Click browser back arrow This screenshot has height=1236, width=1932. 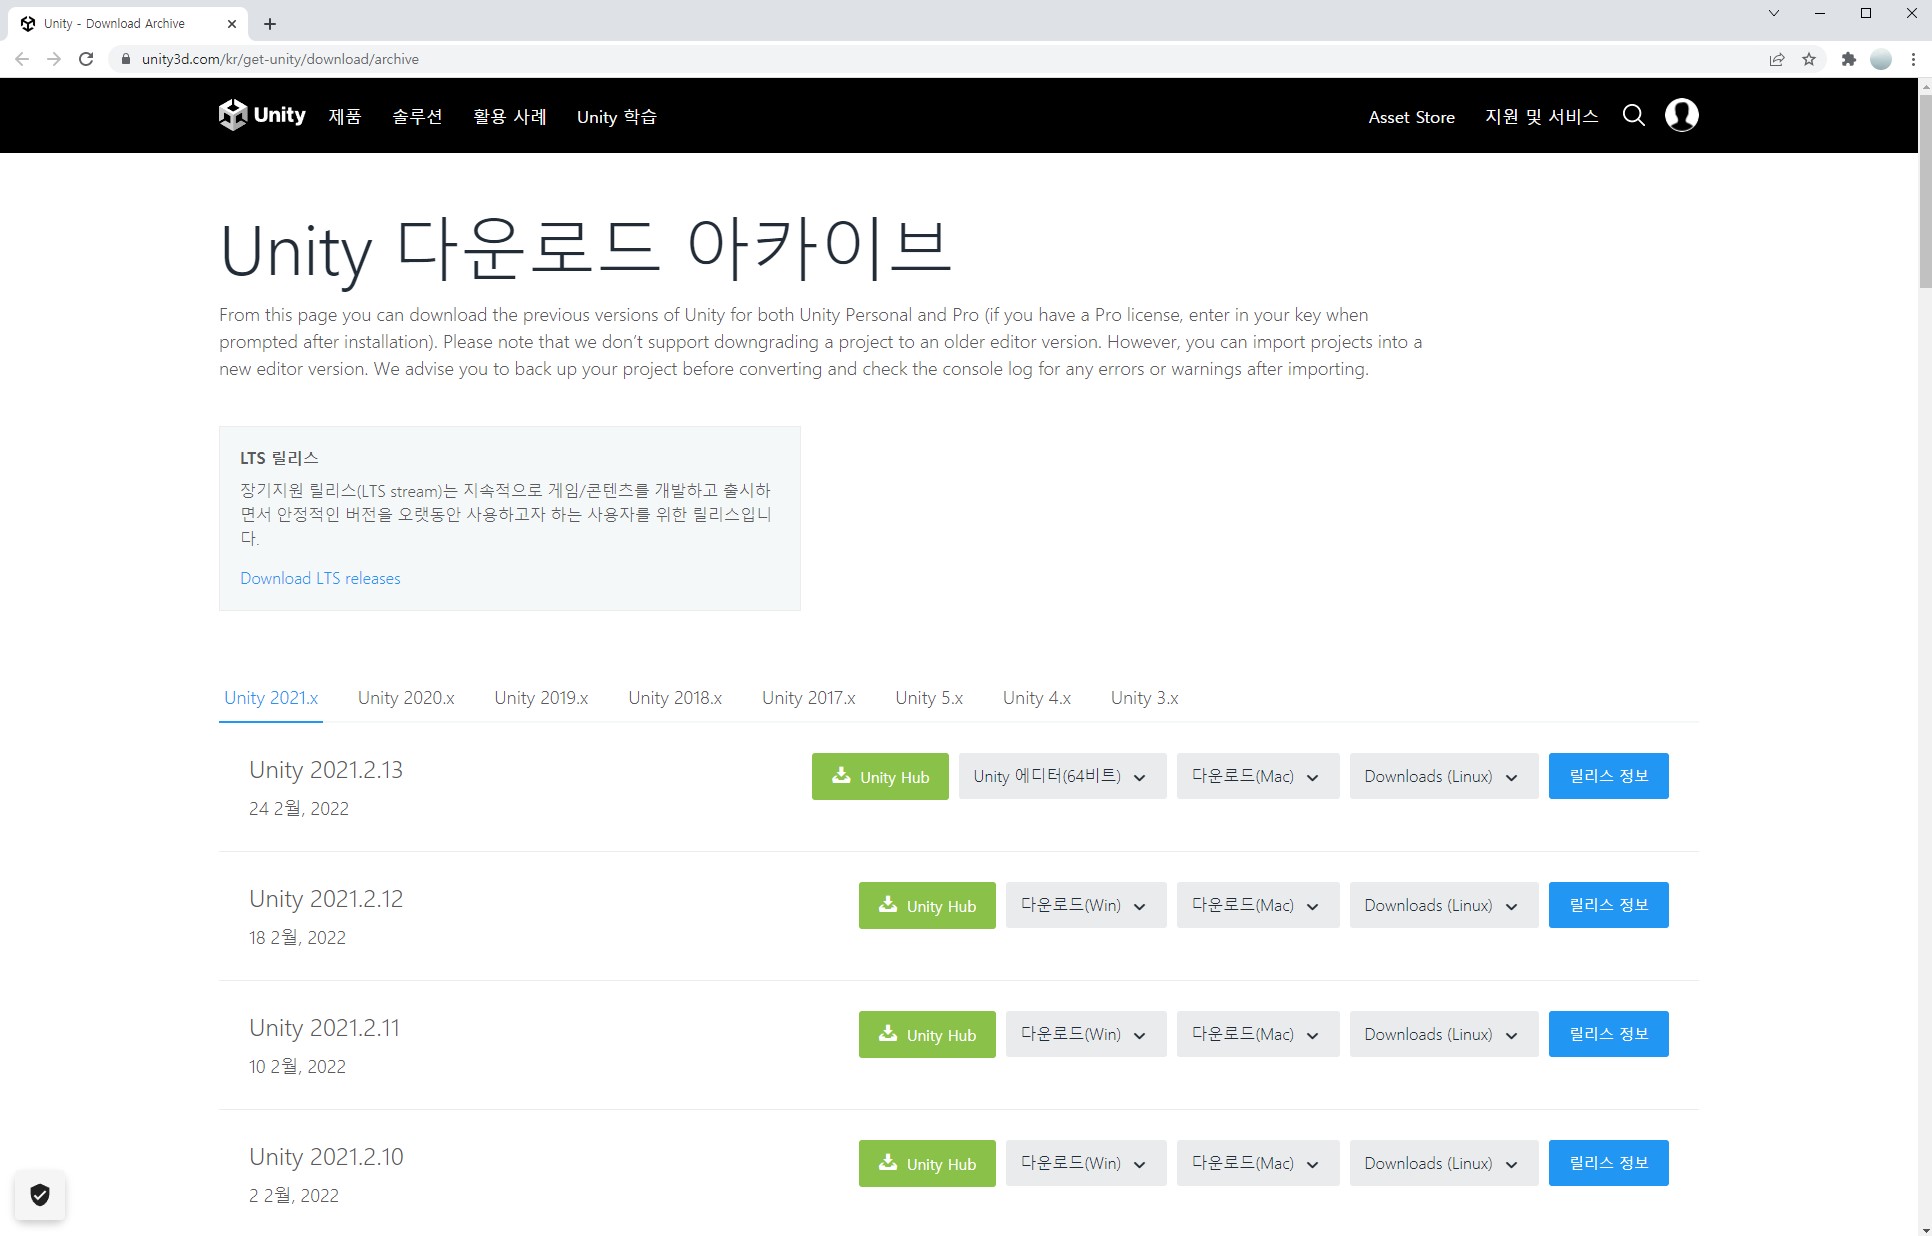pos(22,59)
